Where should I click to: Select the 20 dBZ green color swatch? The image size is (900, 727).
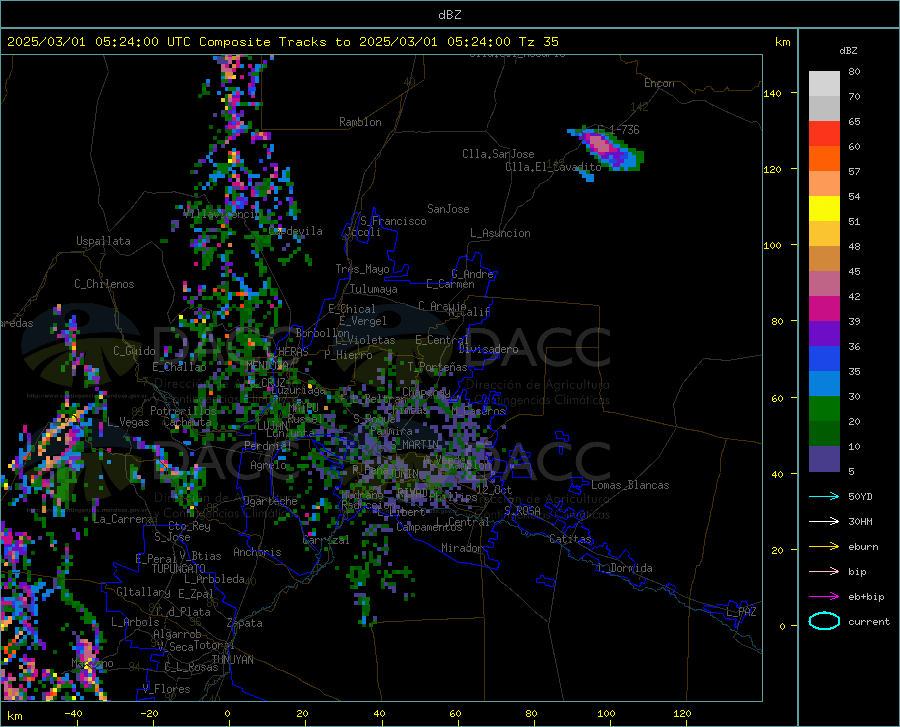coord(824,409)
